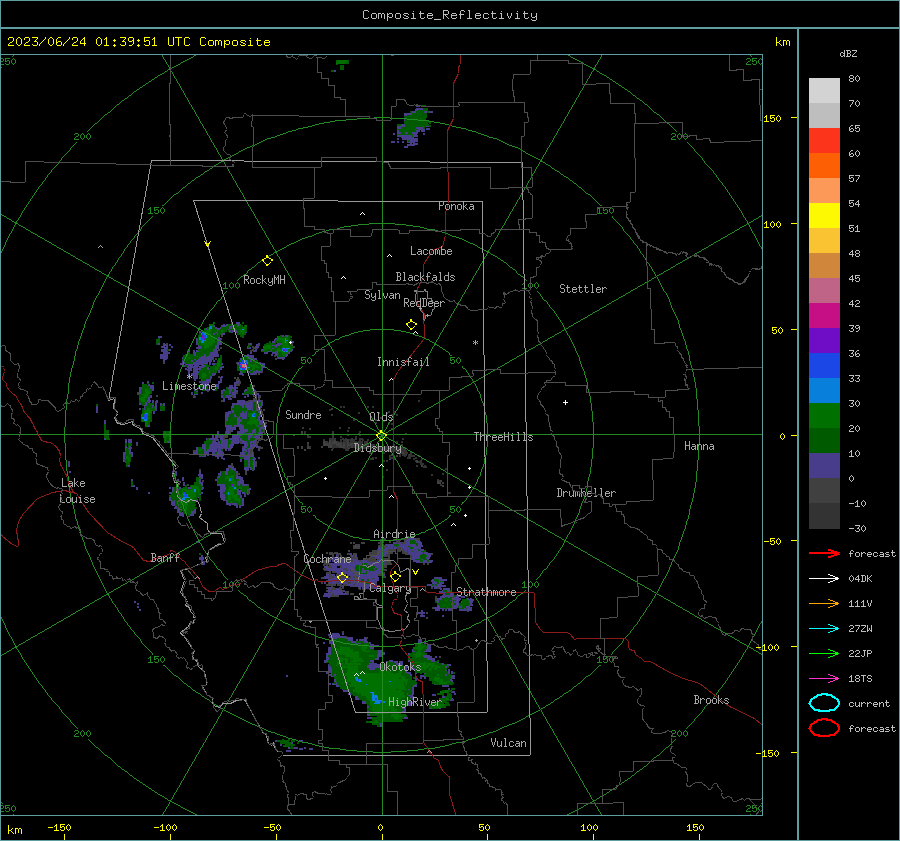Click the Sylvan label

382,295
